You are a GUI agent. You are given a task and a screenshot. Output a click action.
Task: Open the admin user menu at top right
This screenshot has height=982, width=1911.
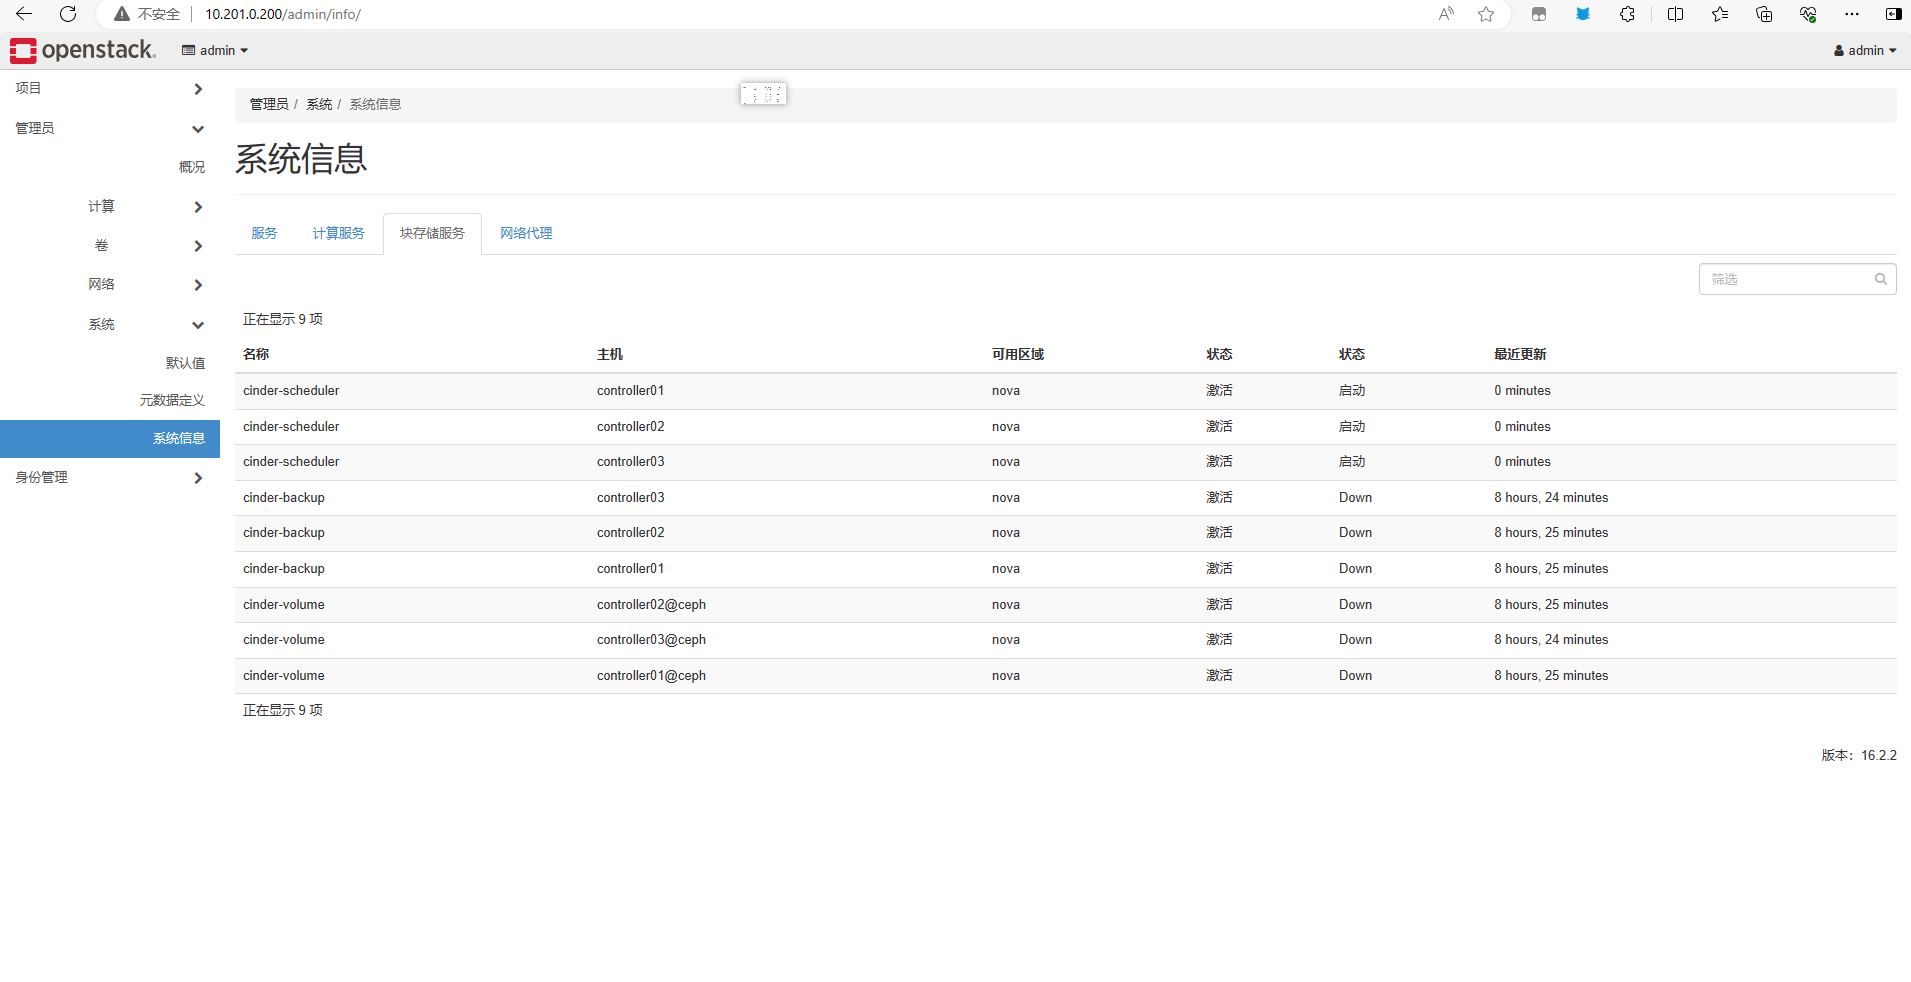pyautogui.click(x=1864, y=50)
